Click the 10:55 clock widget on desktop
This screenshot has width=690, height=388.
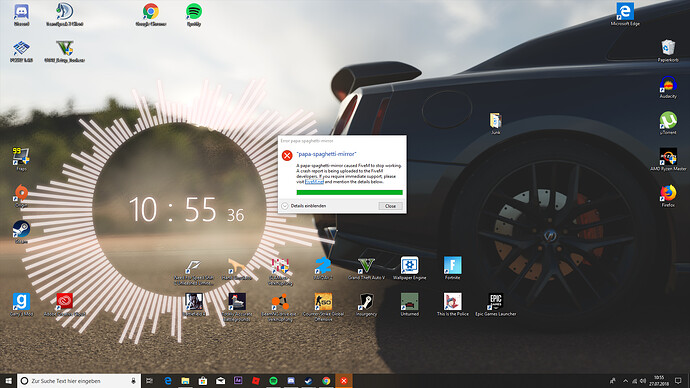pyautogui.click(x=187, y=209)
